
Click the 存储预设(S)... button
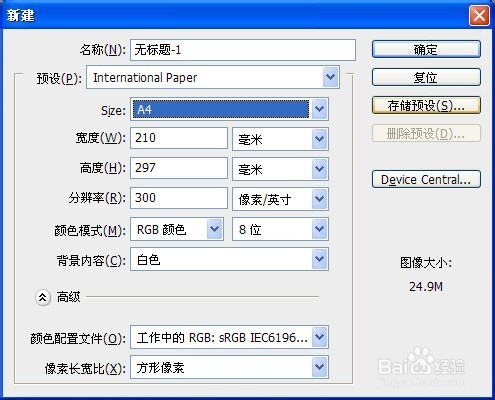[x=426, y=105]
